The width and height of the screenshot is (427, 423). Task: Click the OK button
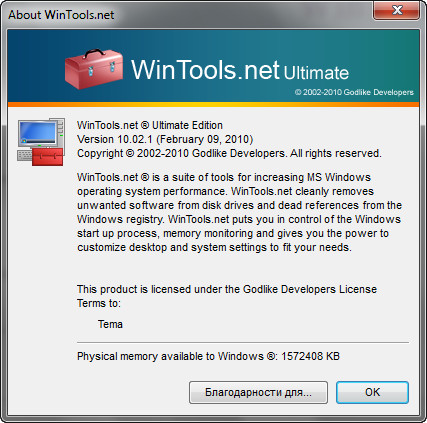(372, 392)
